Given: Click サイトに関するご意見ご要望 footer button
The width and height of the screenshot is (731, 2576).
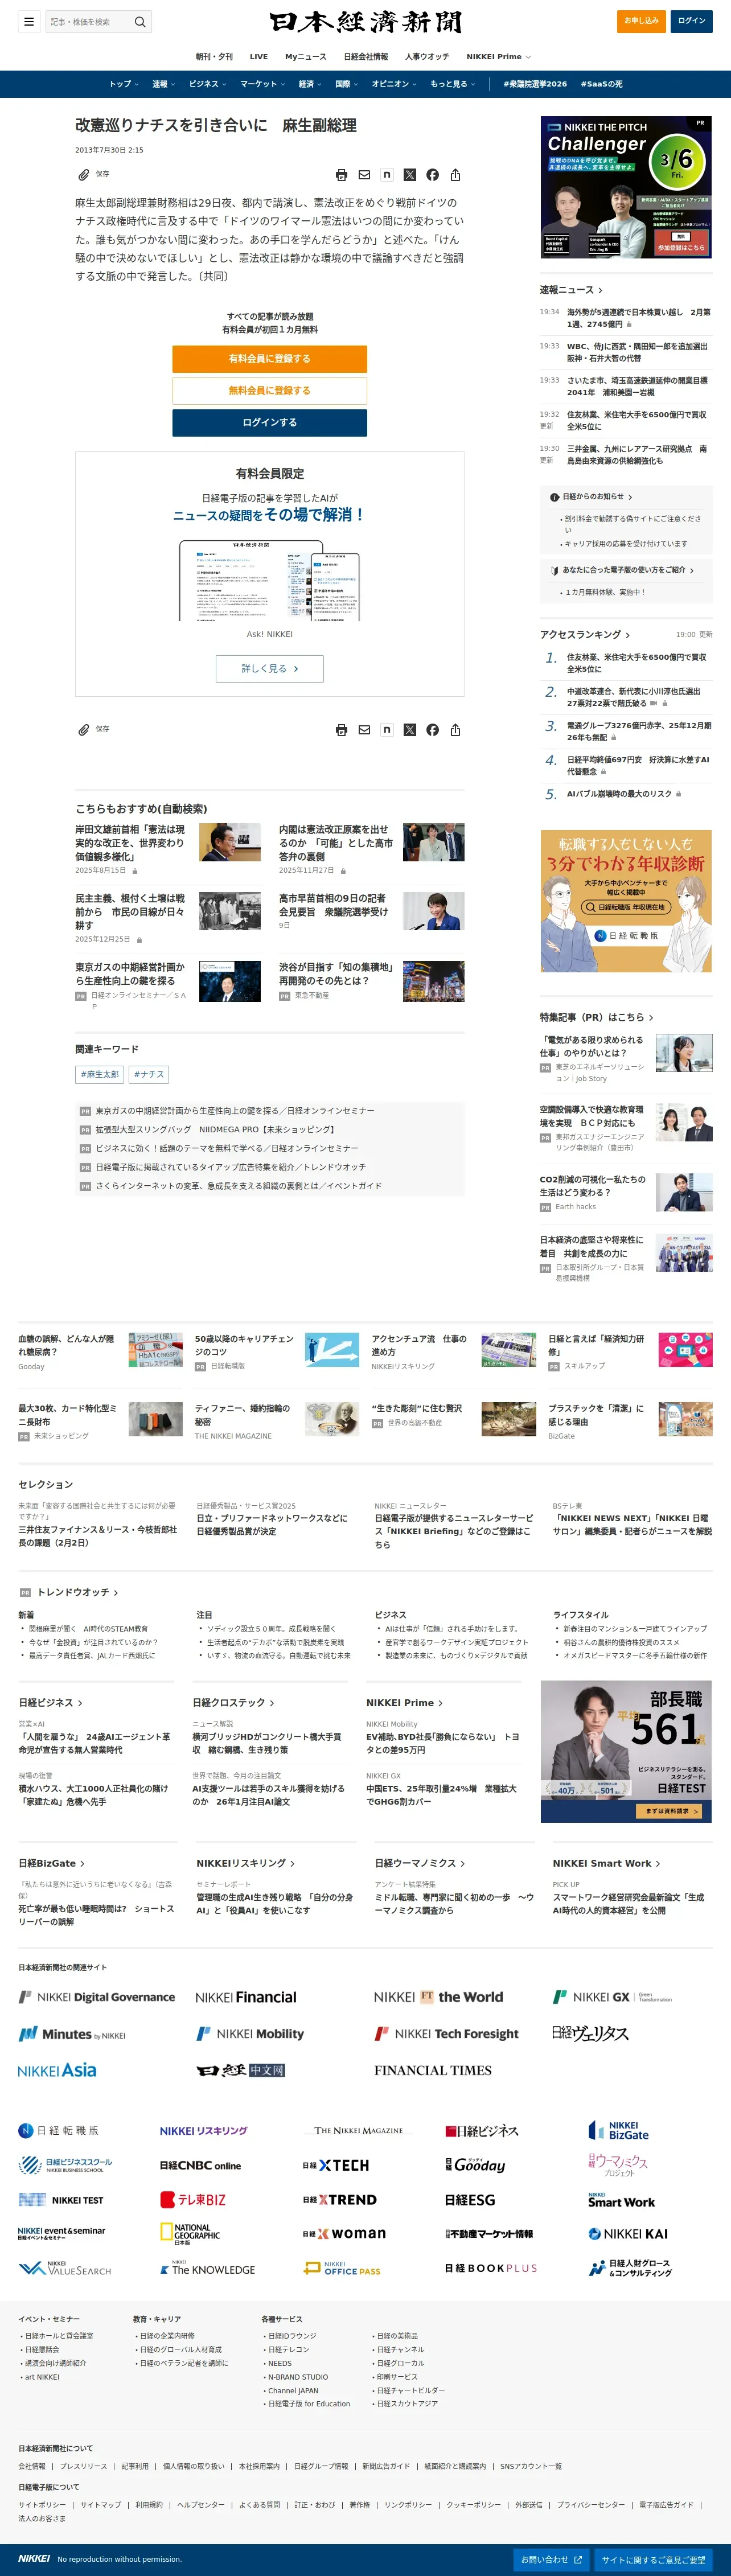Looking at the screenshot, I should [654, 2559].
